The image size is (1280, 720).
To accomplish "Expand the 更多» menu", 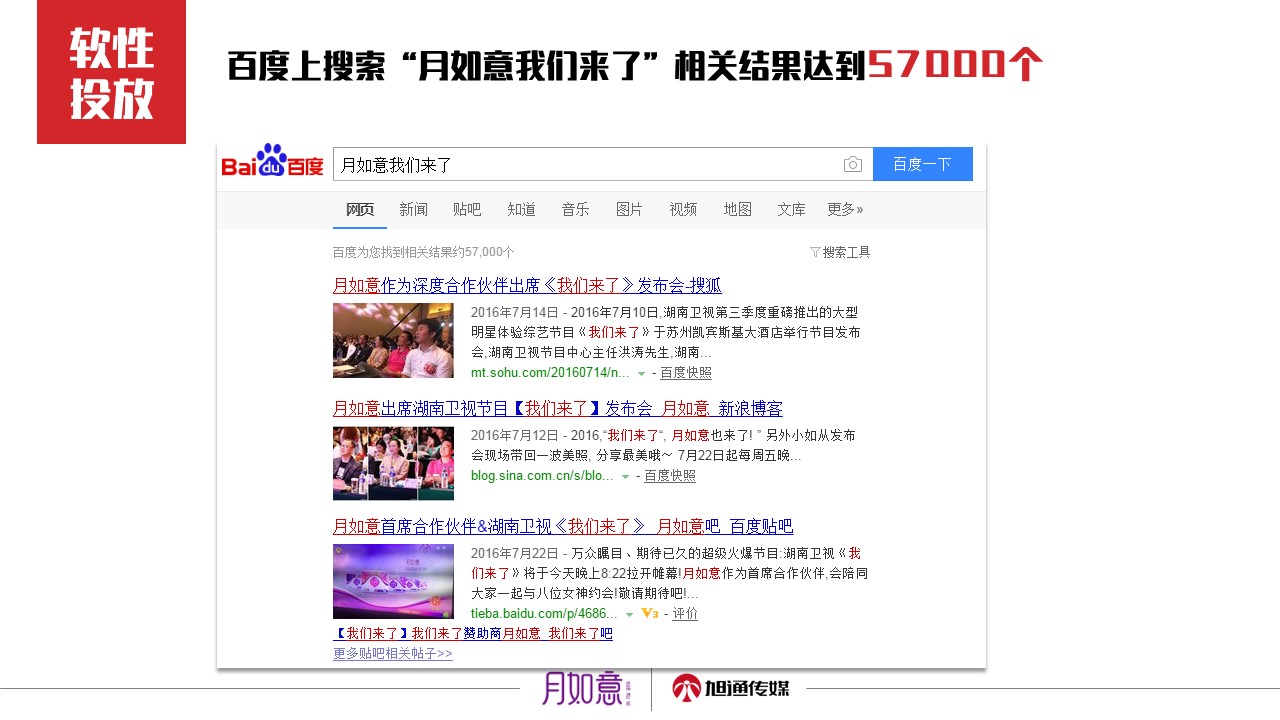I will click(x=845, y=209).
